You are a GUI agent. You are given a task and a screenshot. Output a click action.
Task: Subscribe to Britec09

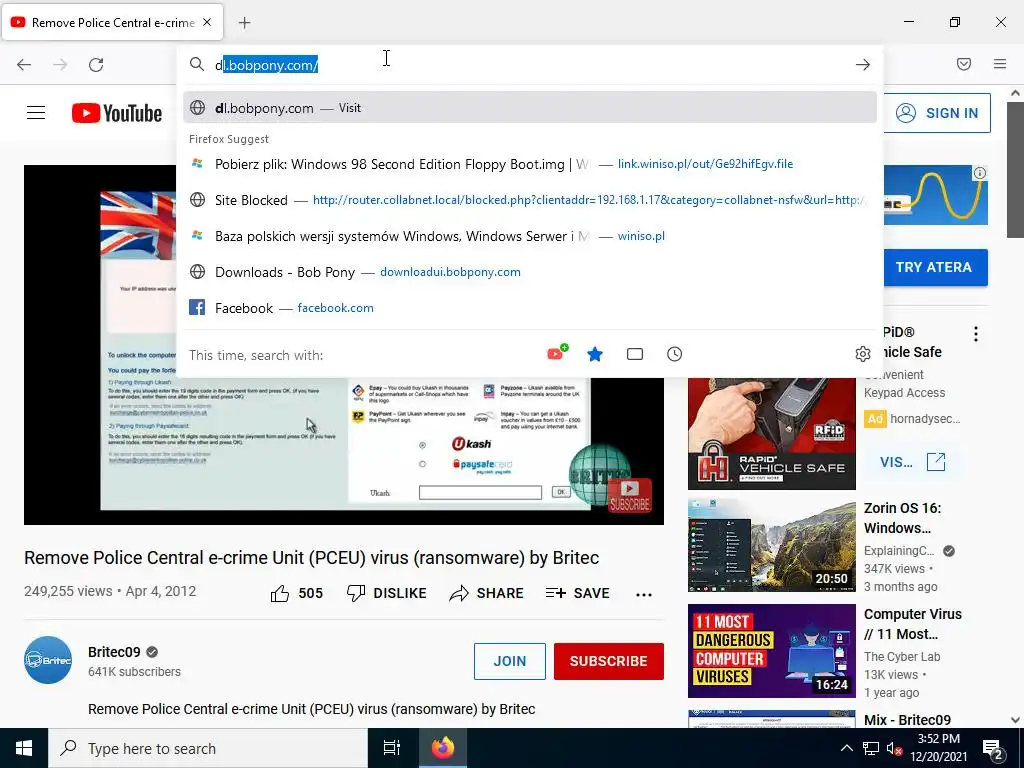(x=609, y=661)
